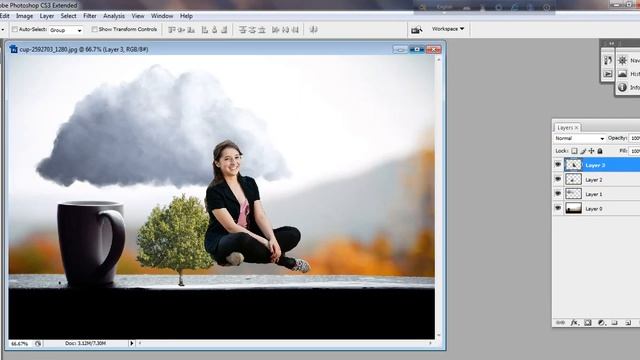The height and width of the screenshot is (360, 640).
Task: Open the Workspace dropdown menu
Action: pos(448,29)
